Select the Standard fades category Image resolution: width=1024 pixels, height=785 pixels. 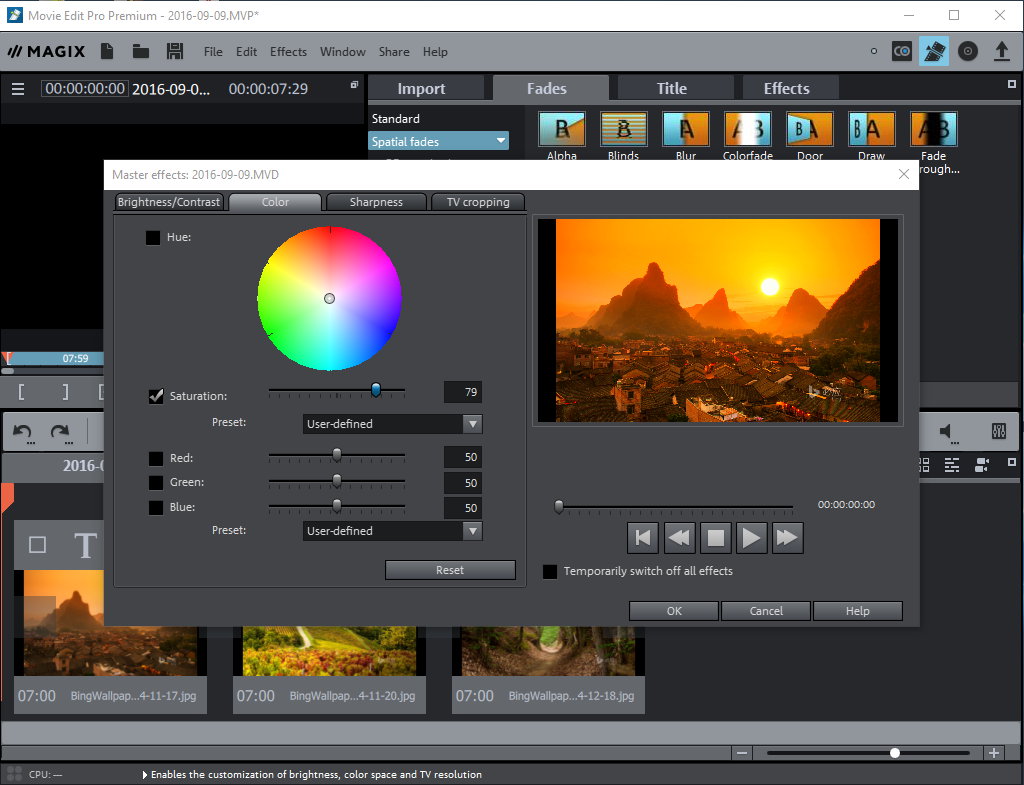tap(396, 119)
